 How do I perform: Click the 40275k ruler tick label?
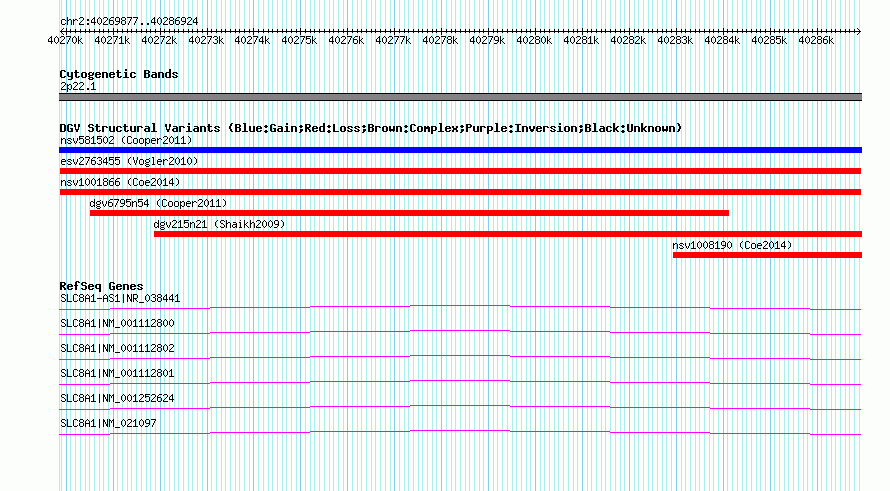299,40
